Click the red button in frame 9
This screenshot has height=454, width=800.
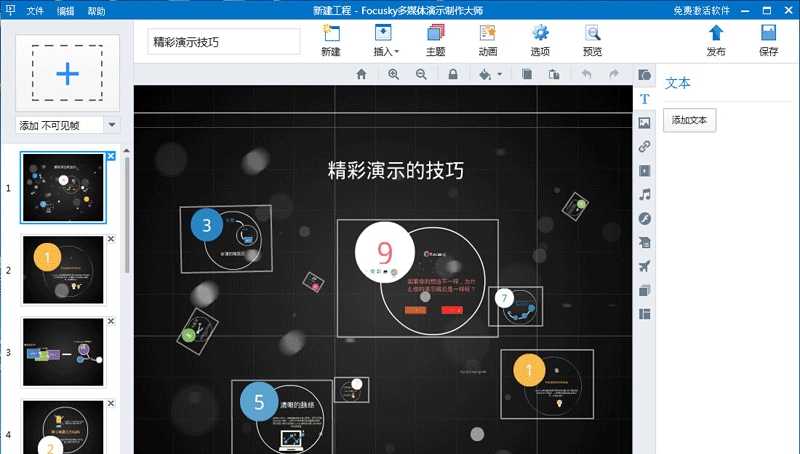[x=452, y=310]
